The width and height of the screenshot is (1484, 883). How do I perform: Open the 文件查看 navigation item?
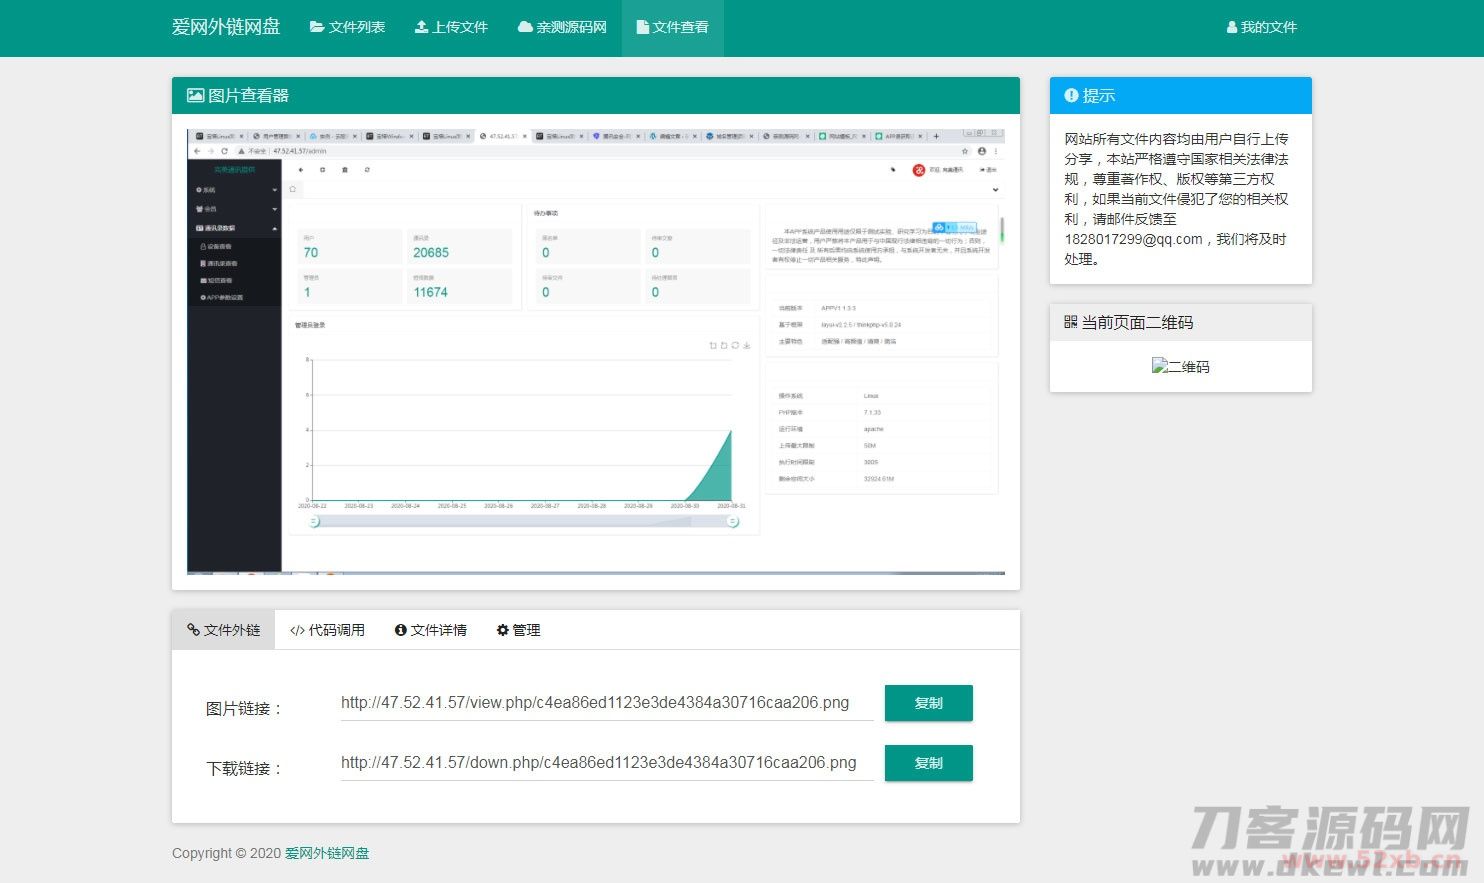click(x=672, y=27)
